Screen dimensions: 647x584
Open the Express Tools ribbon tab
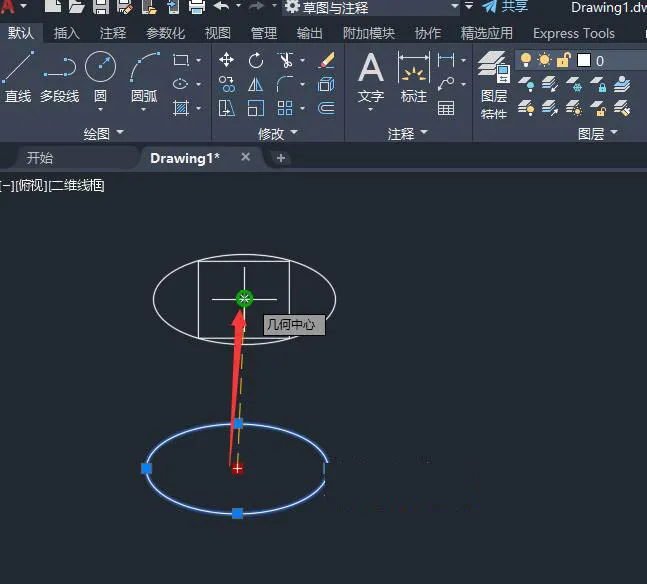click(573, 33)
